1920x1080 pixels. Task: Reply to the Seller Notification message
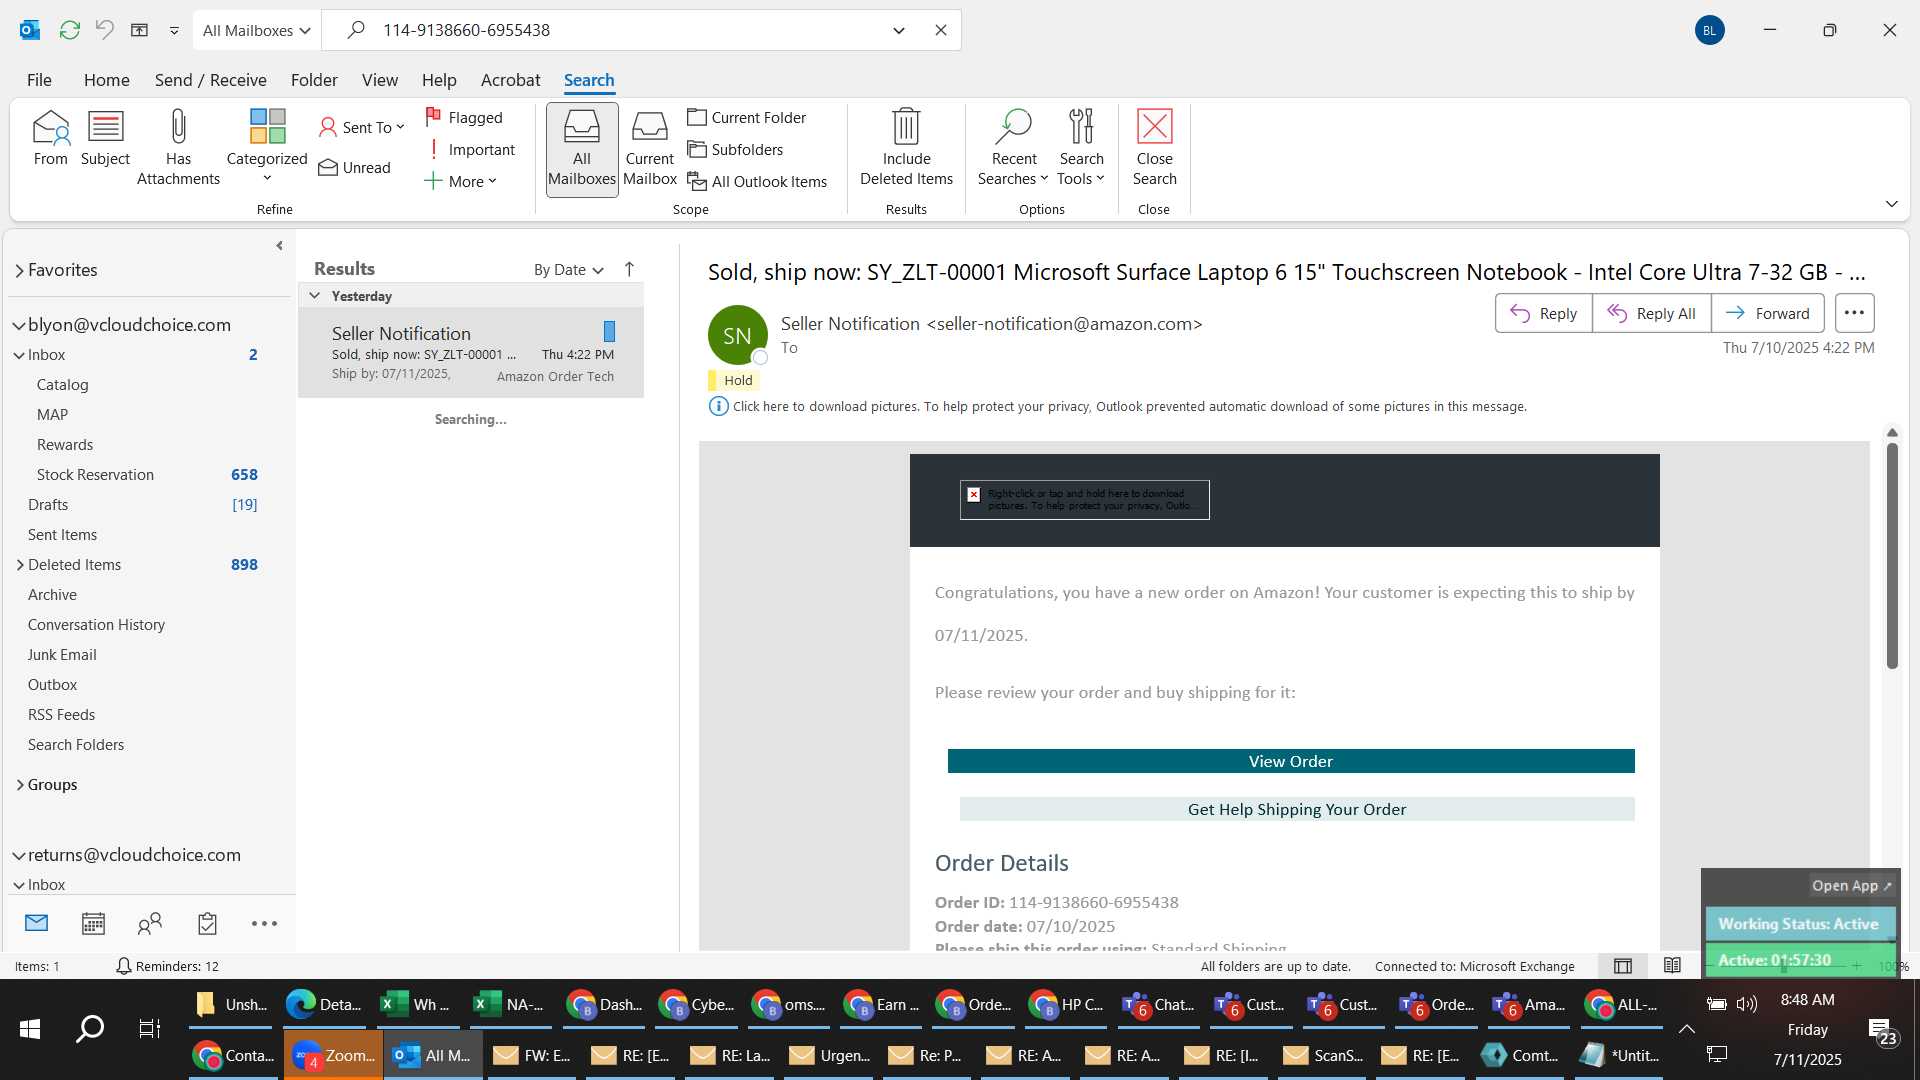(x=1543, y=313)
